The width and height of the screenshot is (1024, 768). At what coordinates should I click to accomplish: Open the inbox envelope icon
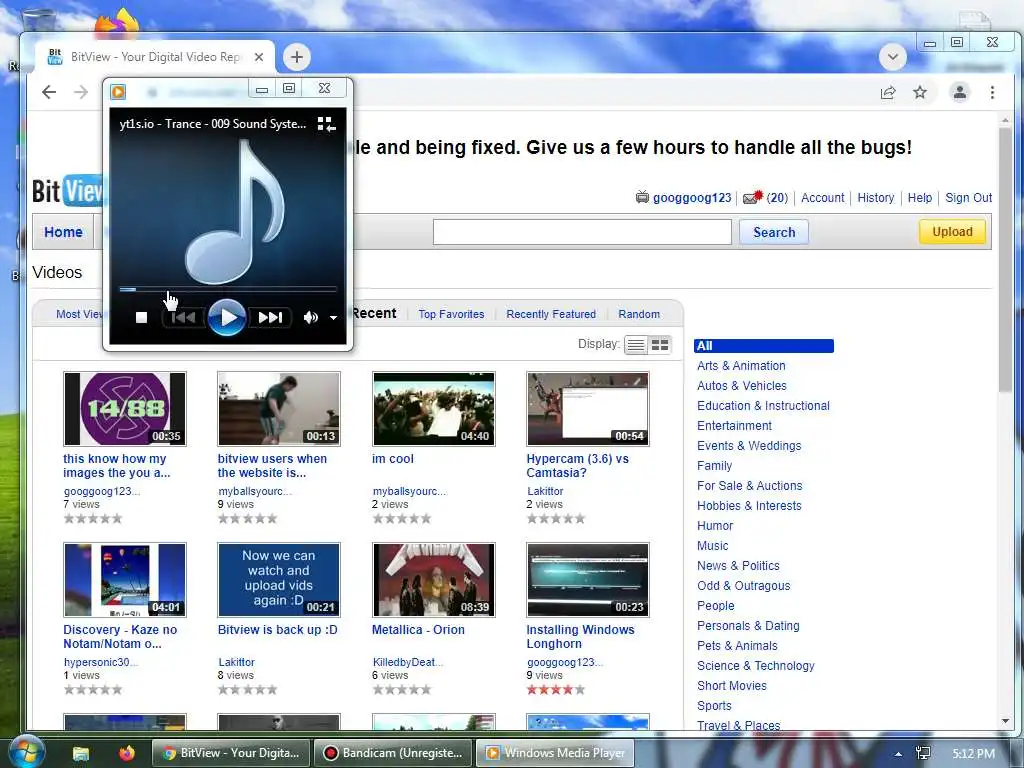pos(753,197)
